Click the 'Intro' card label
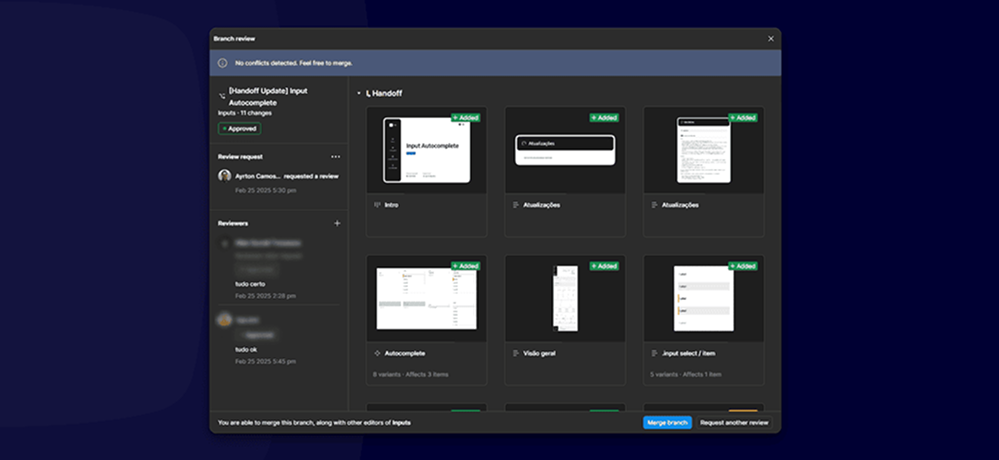Screen dimensions: 999x460 tap(392, 205)
